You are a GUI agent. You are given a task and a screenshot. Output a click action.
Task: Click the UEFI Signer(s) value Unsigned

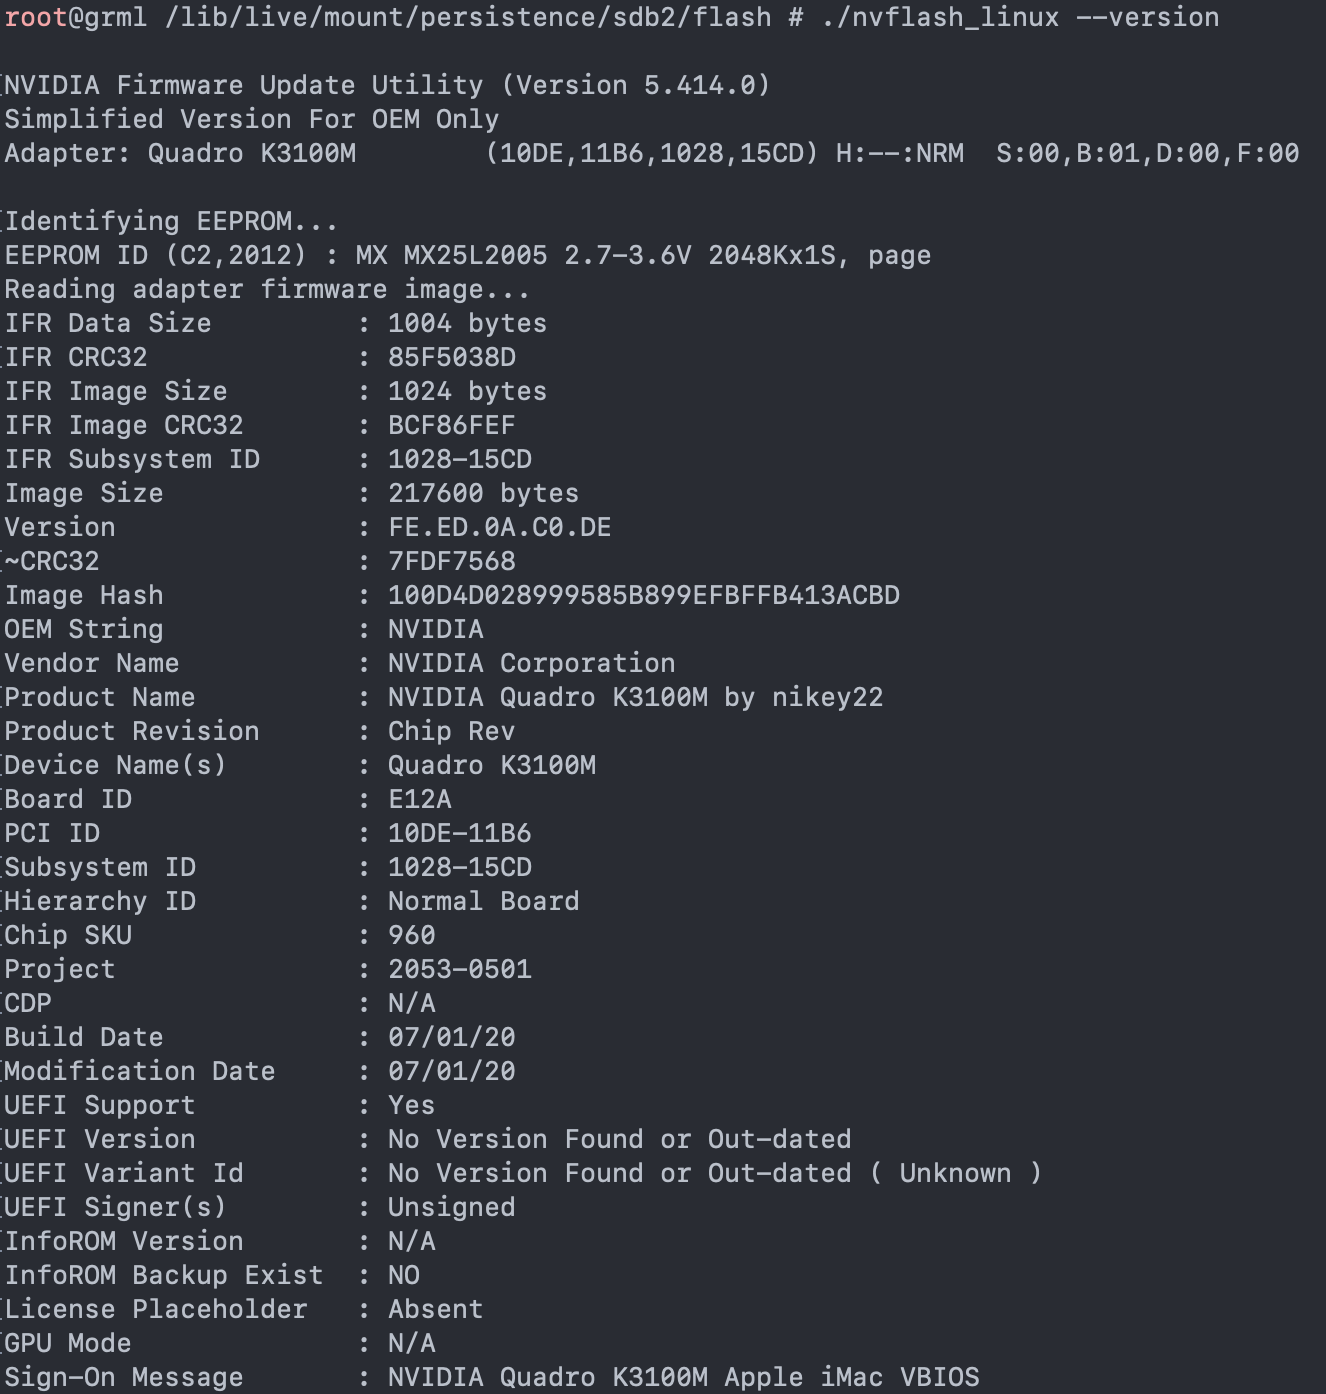451,1207
